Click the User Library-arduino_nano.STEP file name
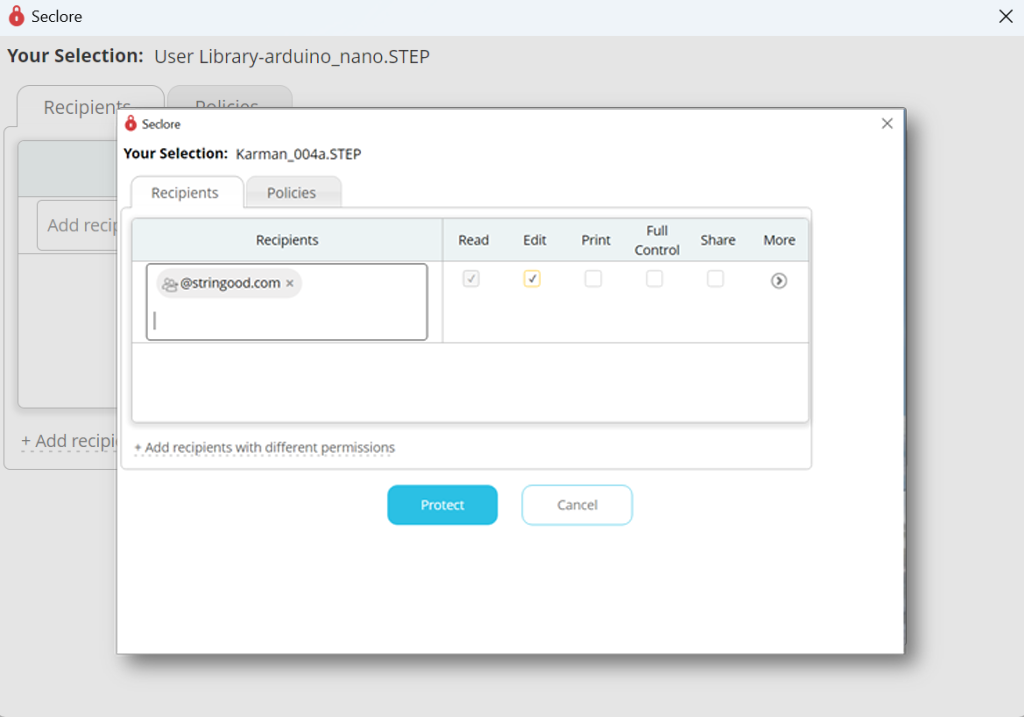The height and width of the screenshot is (717, 1024). click(x=292, y=57)
